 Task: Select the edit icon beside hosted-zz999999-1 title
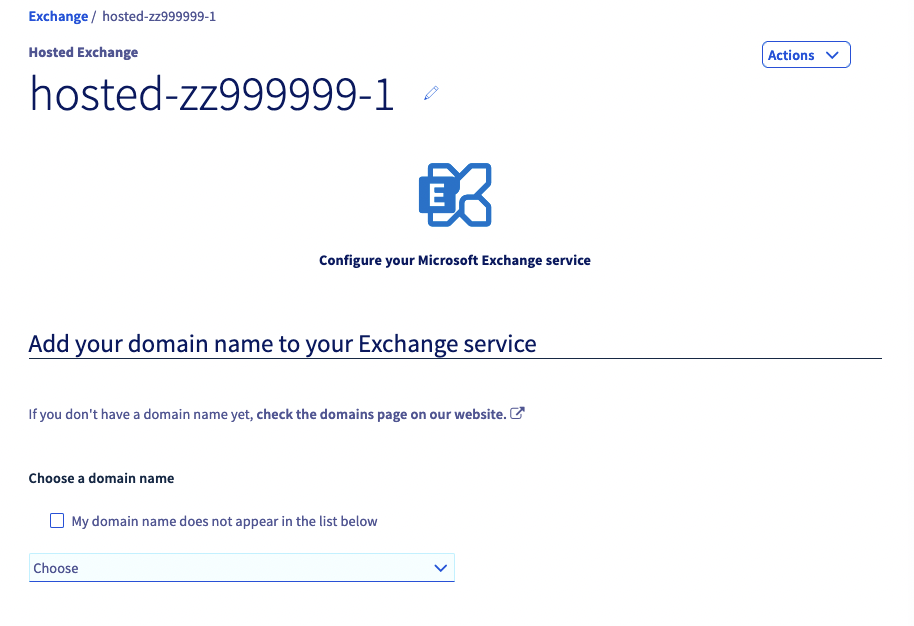tap(431, 92)
